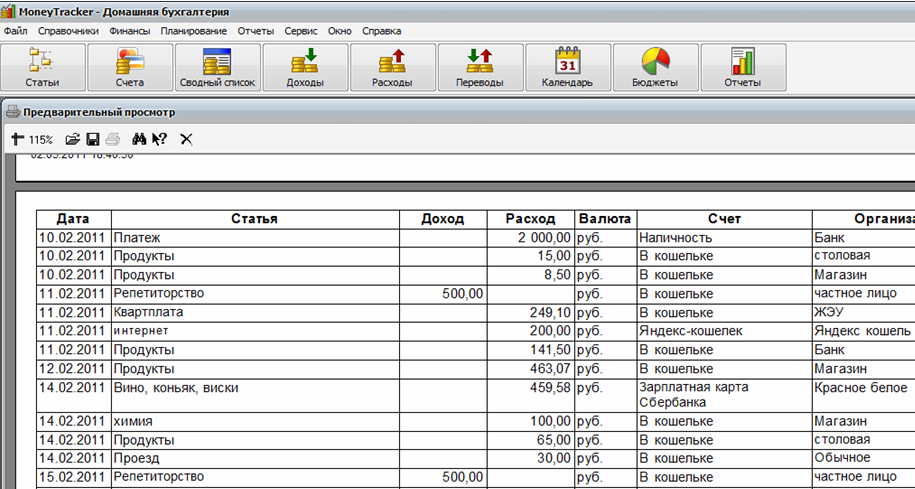The width and height of the screenshot is (915, 489).
Task: Open the Отчеты reports toolbar button
Action: pyautogui.click(x=742, y=67)
